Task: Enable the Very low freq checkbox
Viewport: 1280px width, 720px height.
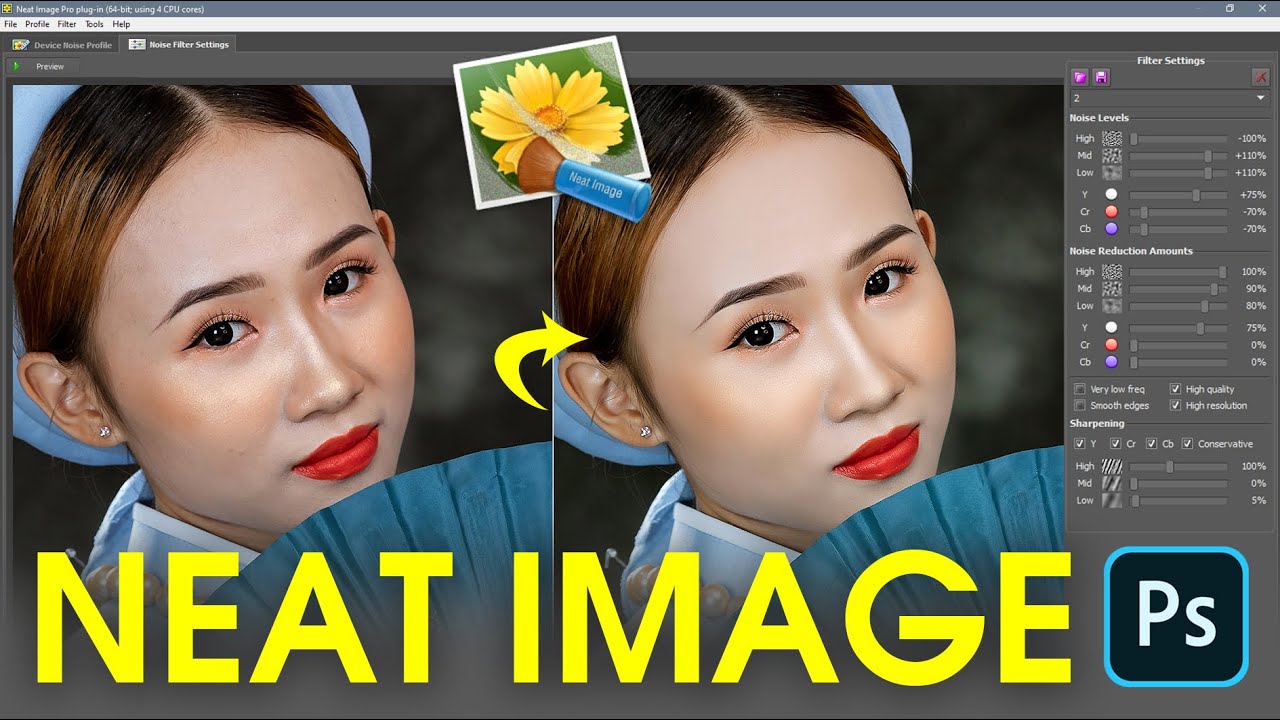Action: click(x=1080, y=389)
